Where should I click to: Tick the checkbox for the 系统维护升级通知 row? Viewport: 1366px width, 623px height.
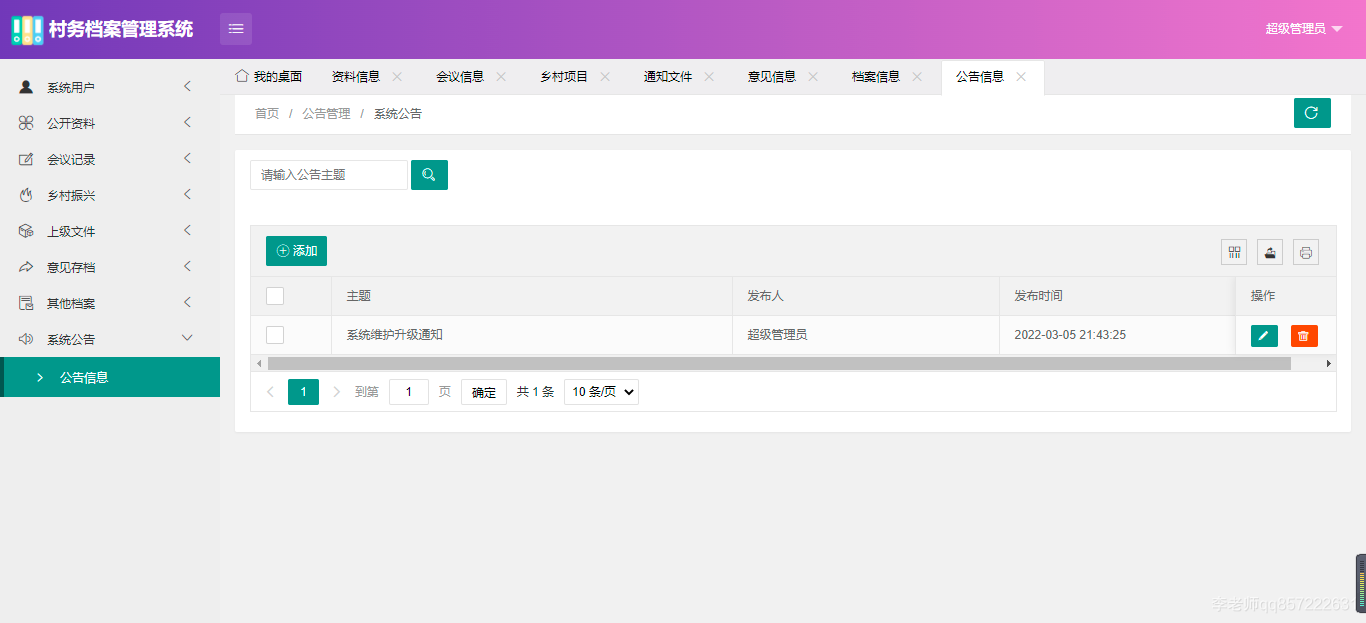pos(275,335)
